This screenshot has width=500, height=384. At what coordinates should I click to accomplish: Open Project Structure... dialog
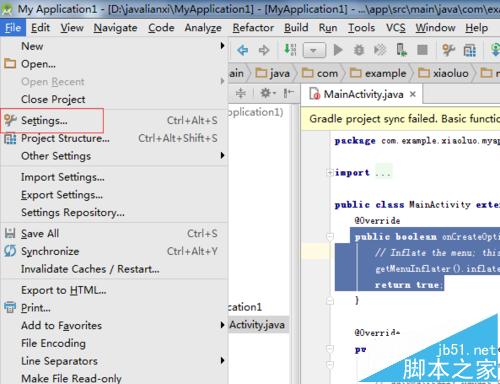point(114,138)
